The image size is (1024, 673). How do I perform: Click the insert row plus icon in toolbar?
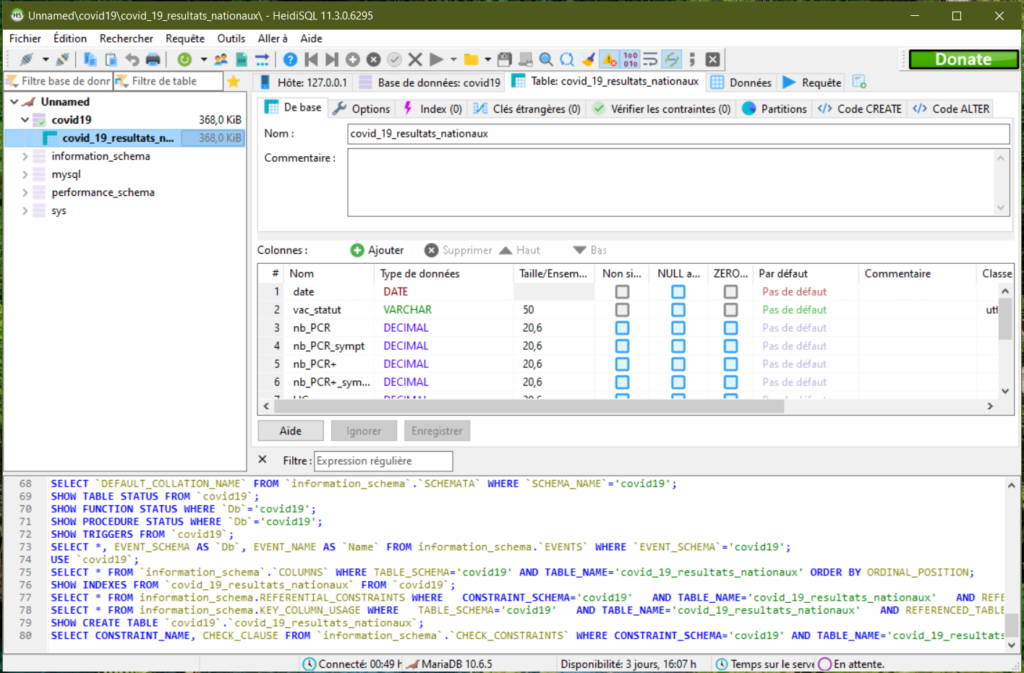pos(353,60)
